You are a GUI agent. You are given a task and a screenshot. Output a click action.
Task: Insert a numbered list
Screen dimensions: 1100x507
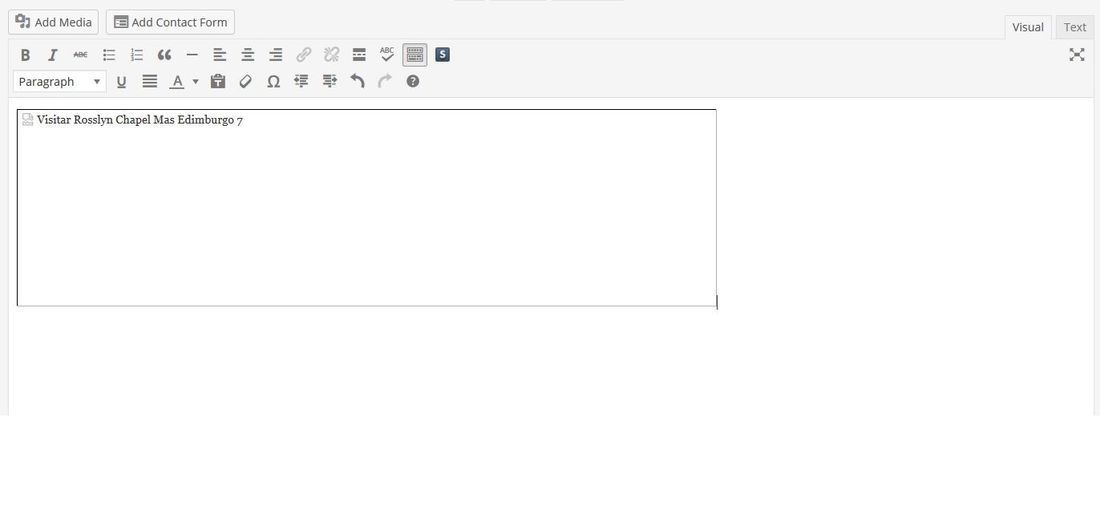coord(137,55)
